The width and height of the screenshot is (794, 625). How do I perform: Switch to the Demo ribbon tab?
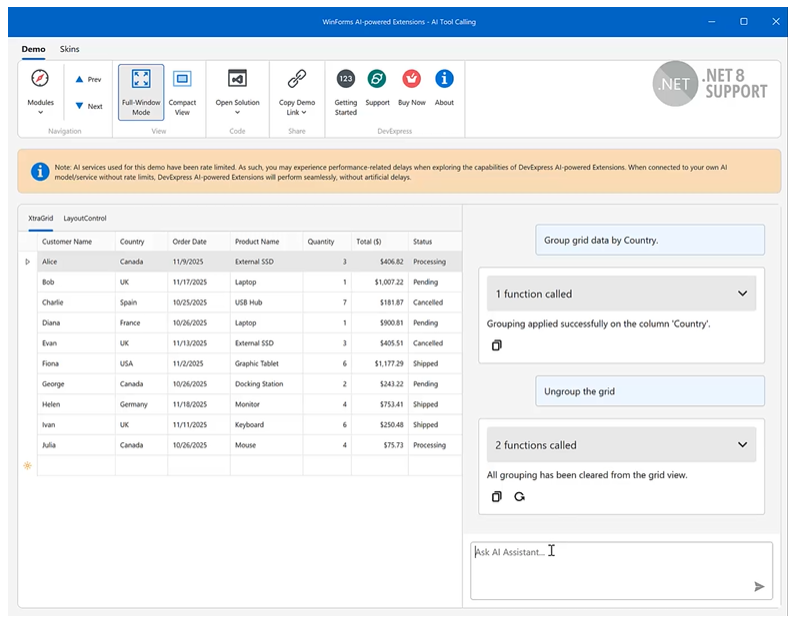(x=33, y=49)
